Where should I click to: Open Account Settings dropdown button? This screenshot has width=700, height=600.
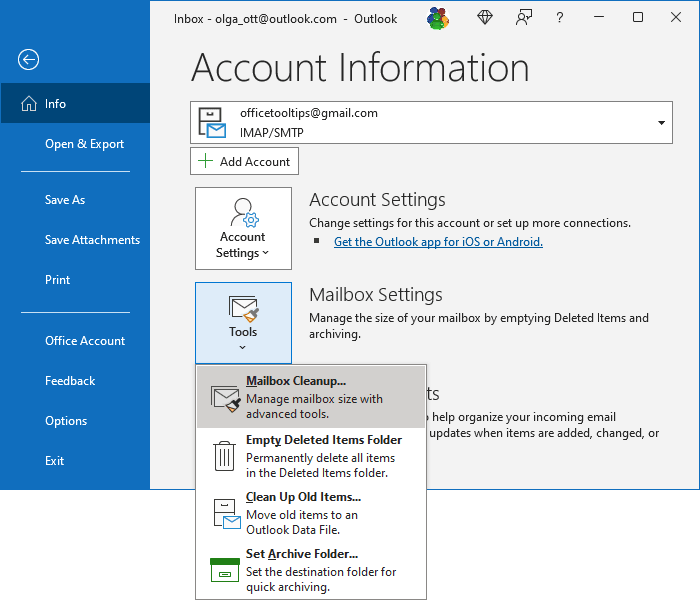(243, 229)
